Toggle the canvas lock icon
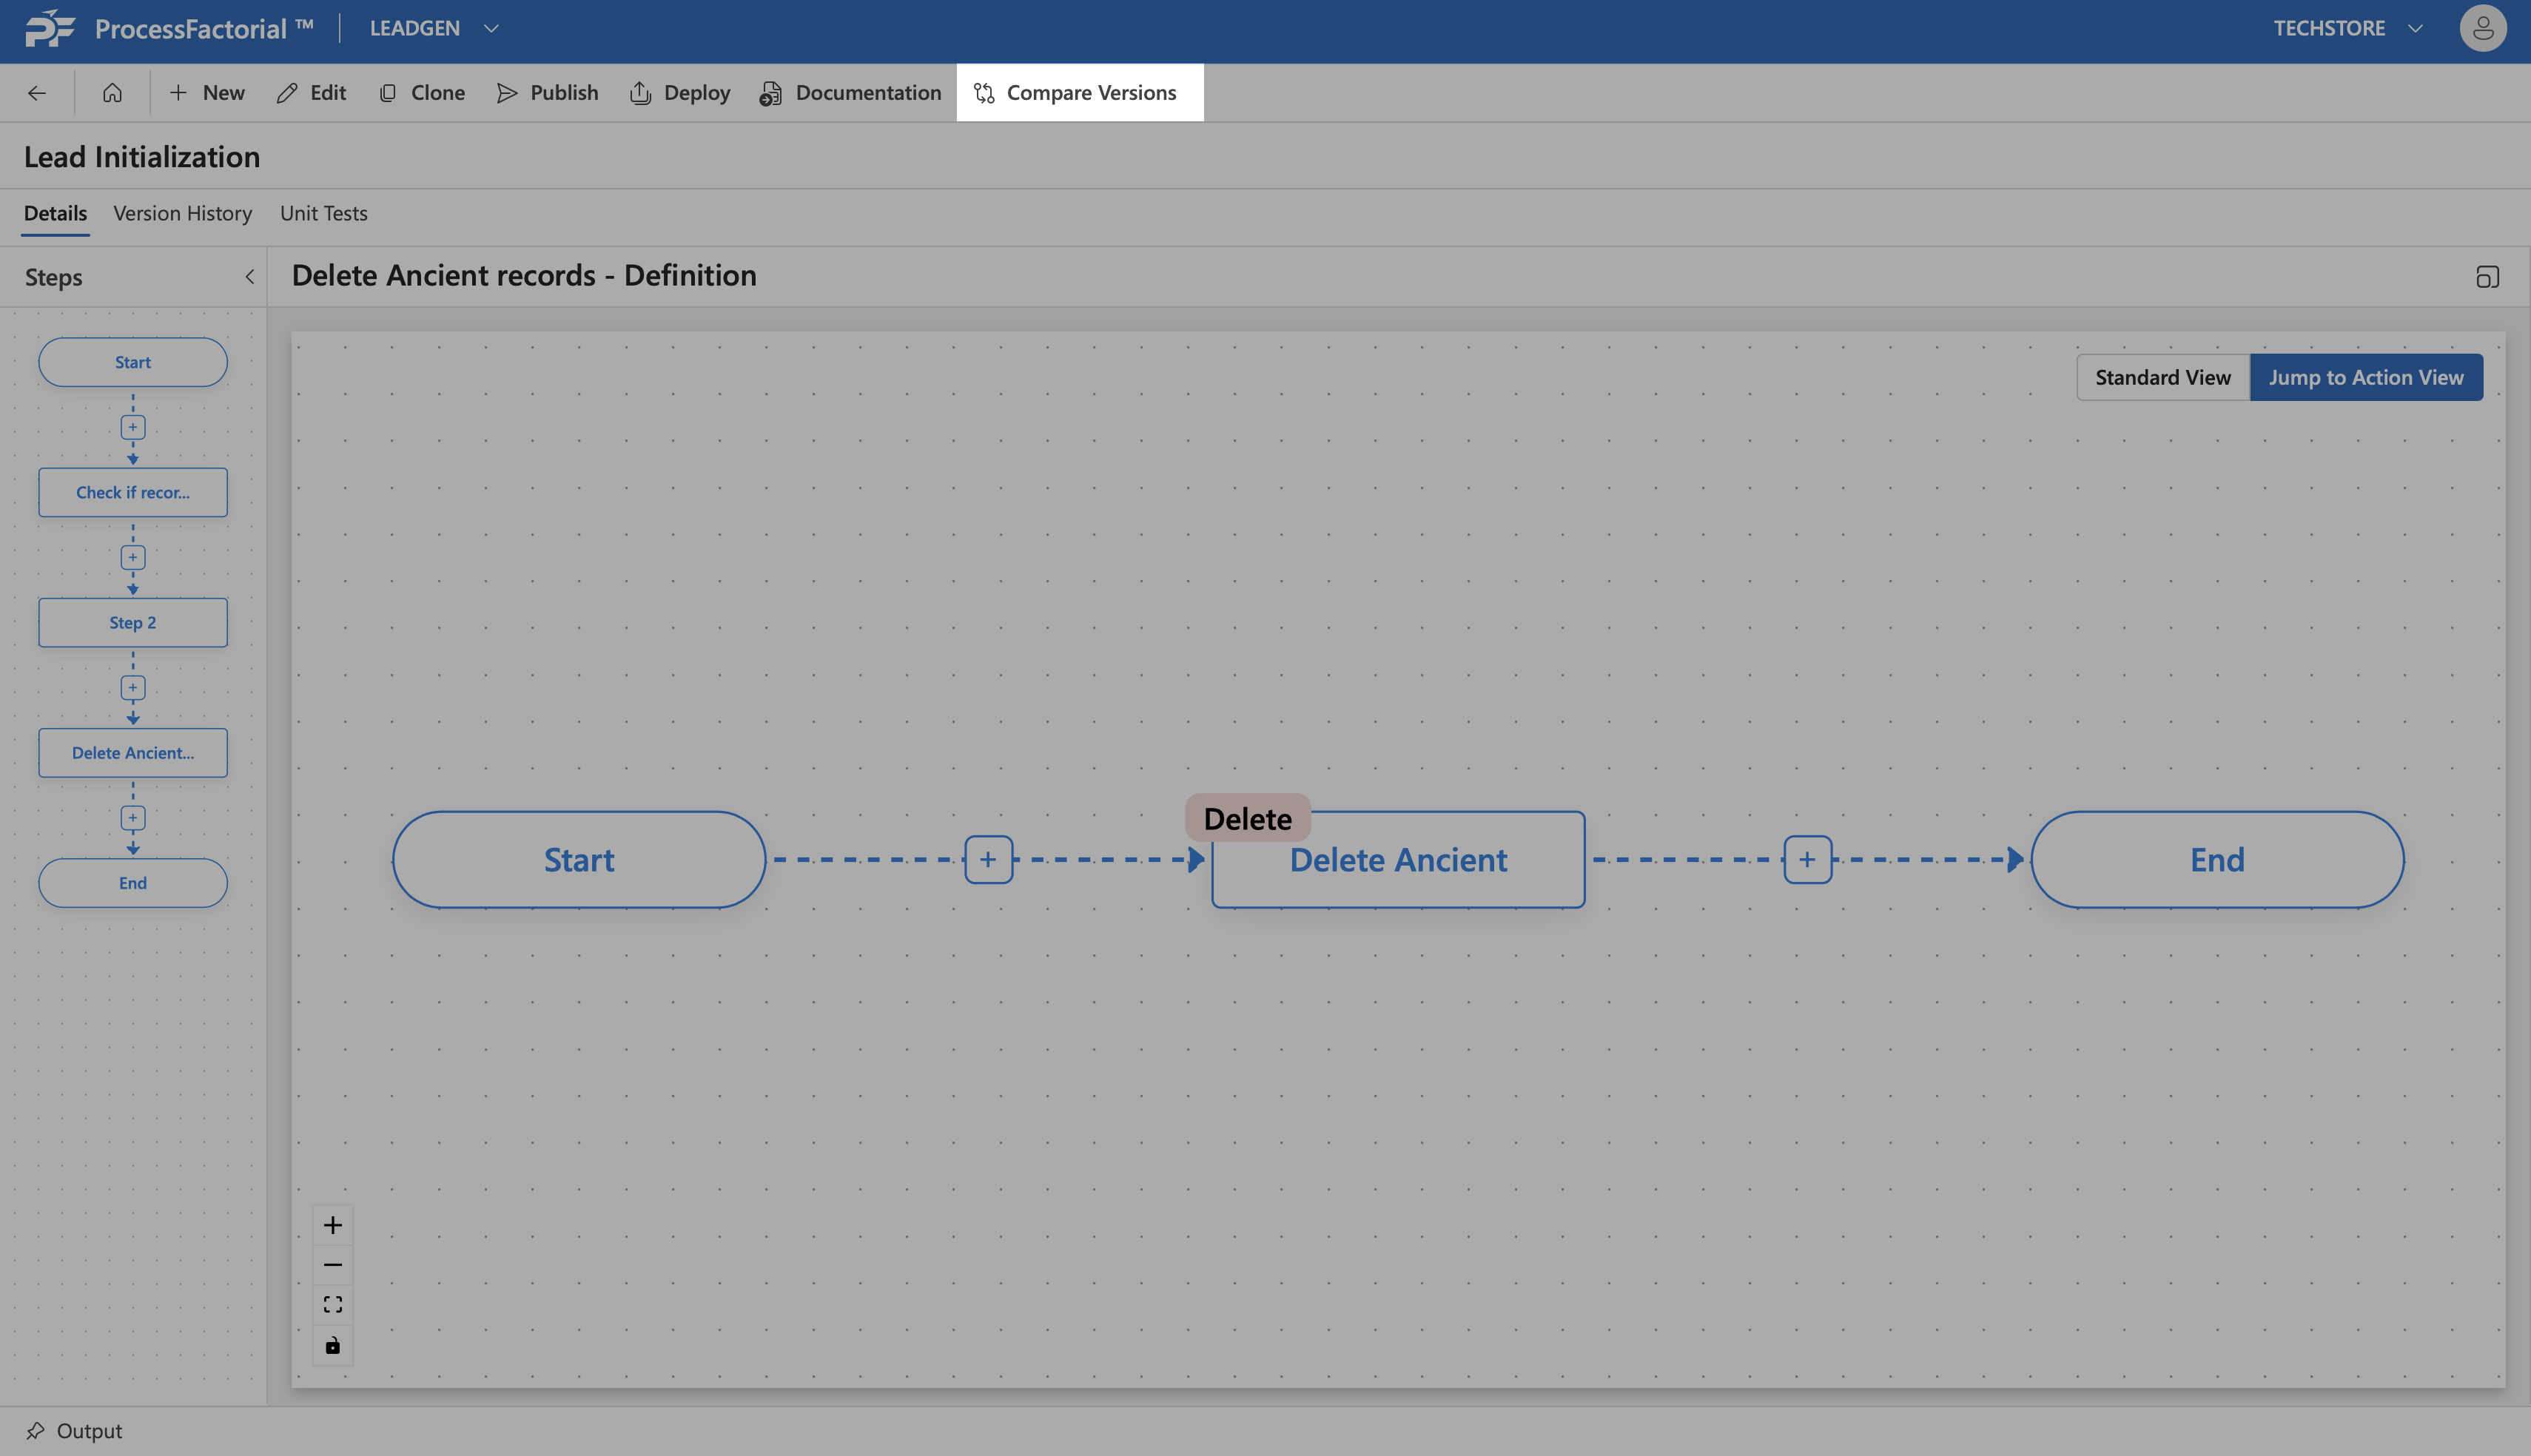Image resolution: width=2531 pixels, height=1456 pixels. [333, 1345]
